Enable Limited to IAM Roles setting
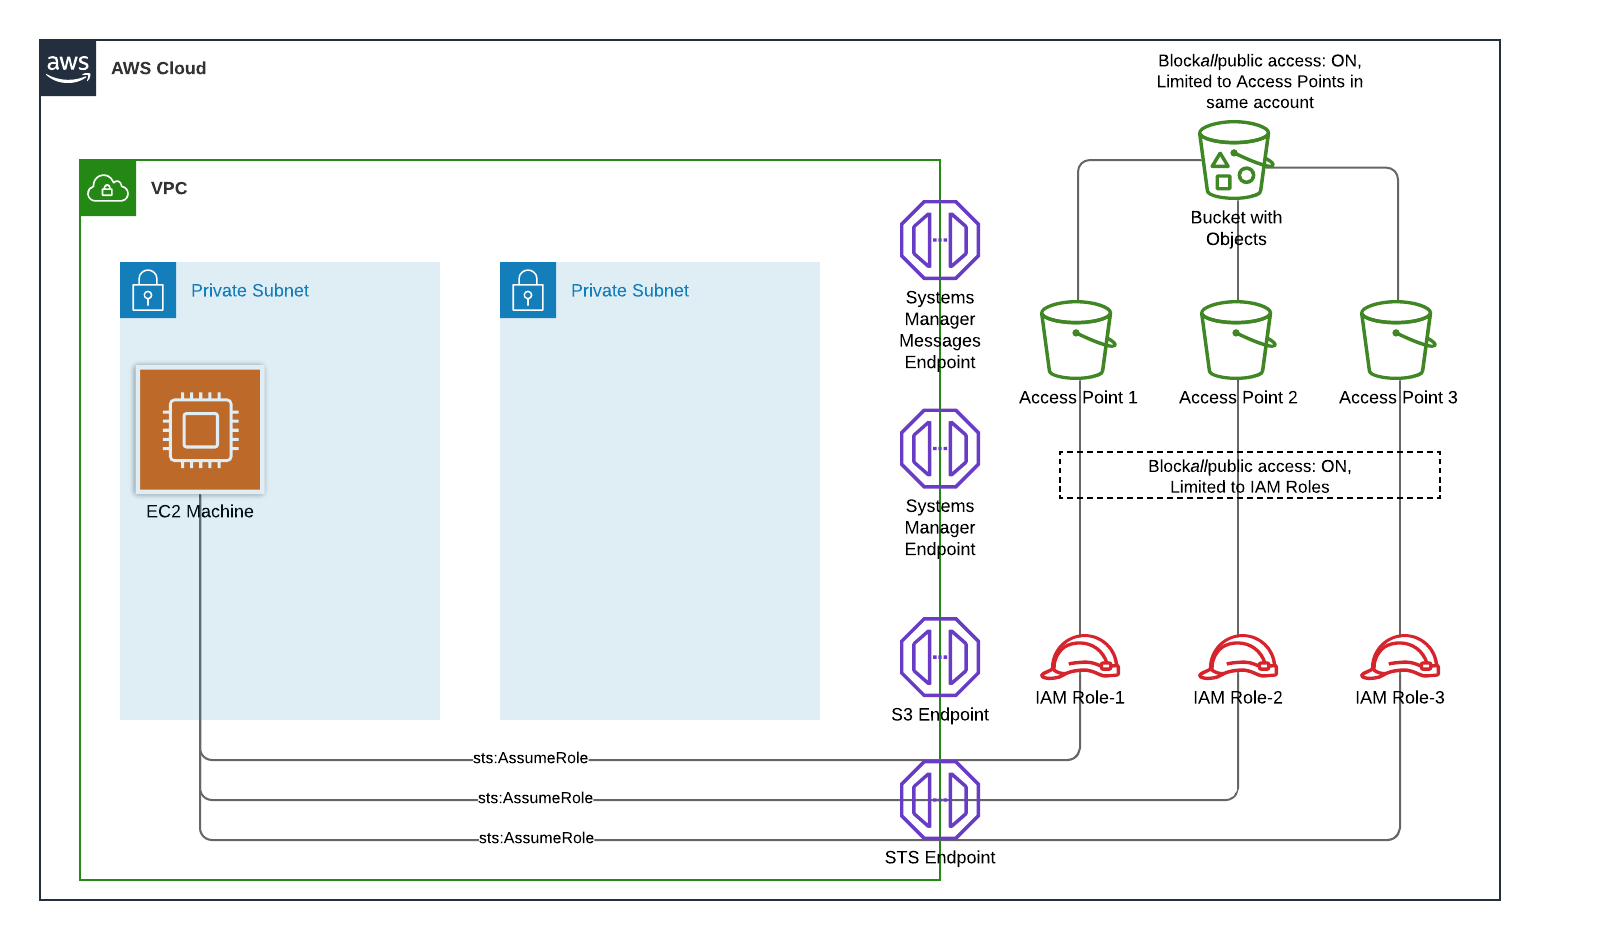 (x=1248, y=487)
